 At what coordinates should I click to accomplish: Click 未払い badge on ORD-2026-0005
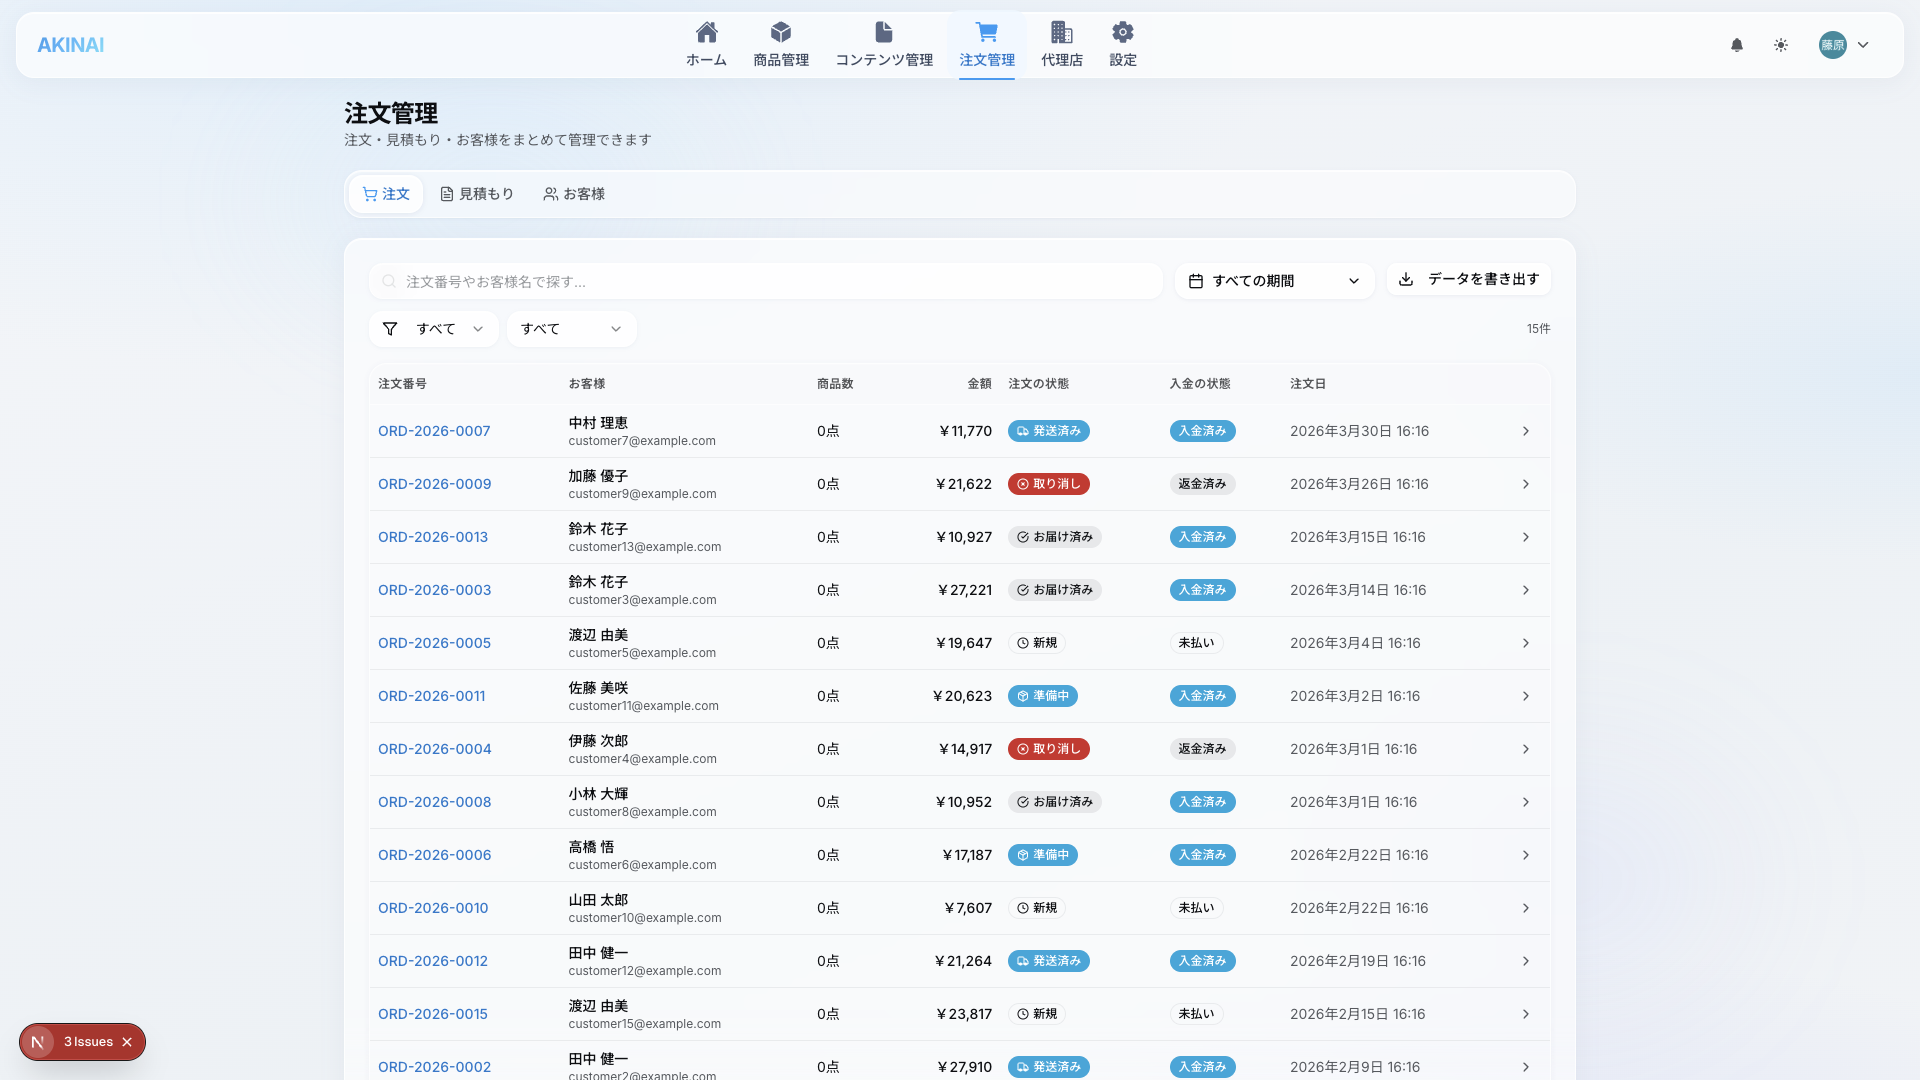click(1197, 643)
